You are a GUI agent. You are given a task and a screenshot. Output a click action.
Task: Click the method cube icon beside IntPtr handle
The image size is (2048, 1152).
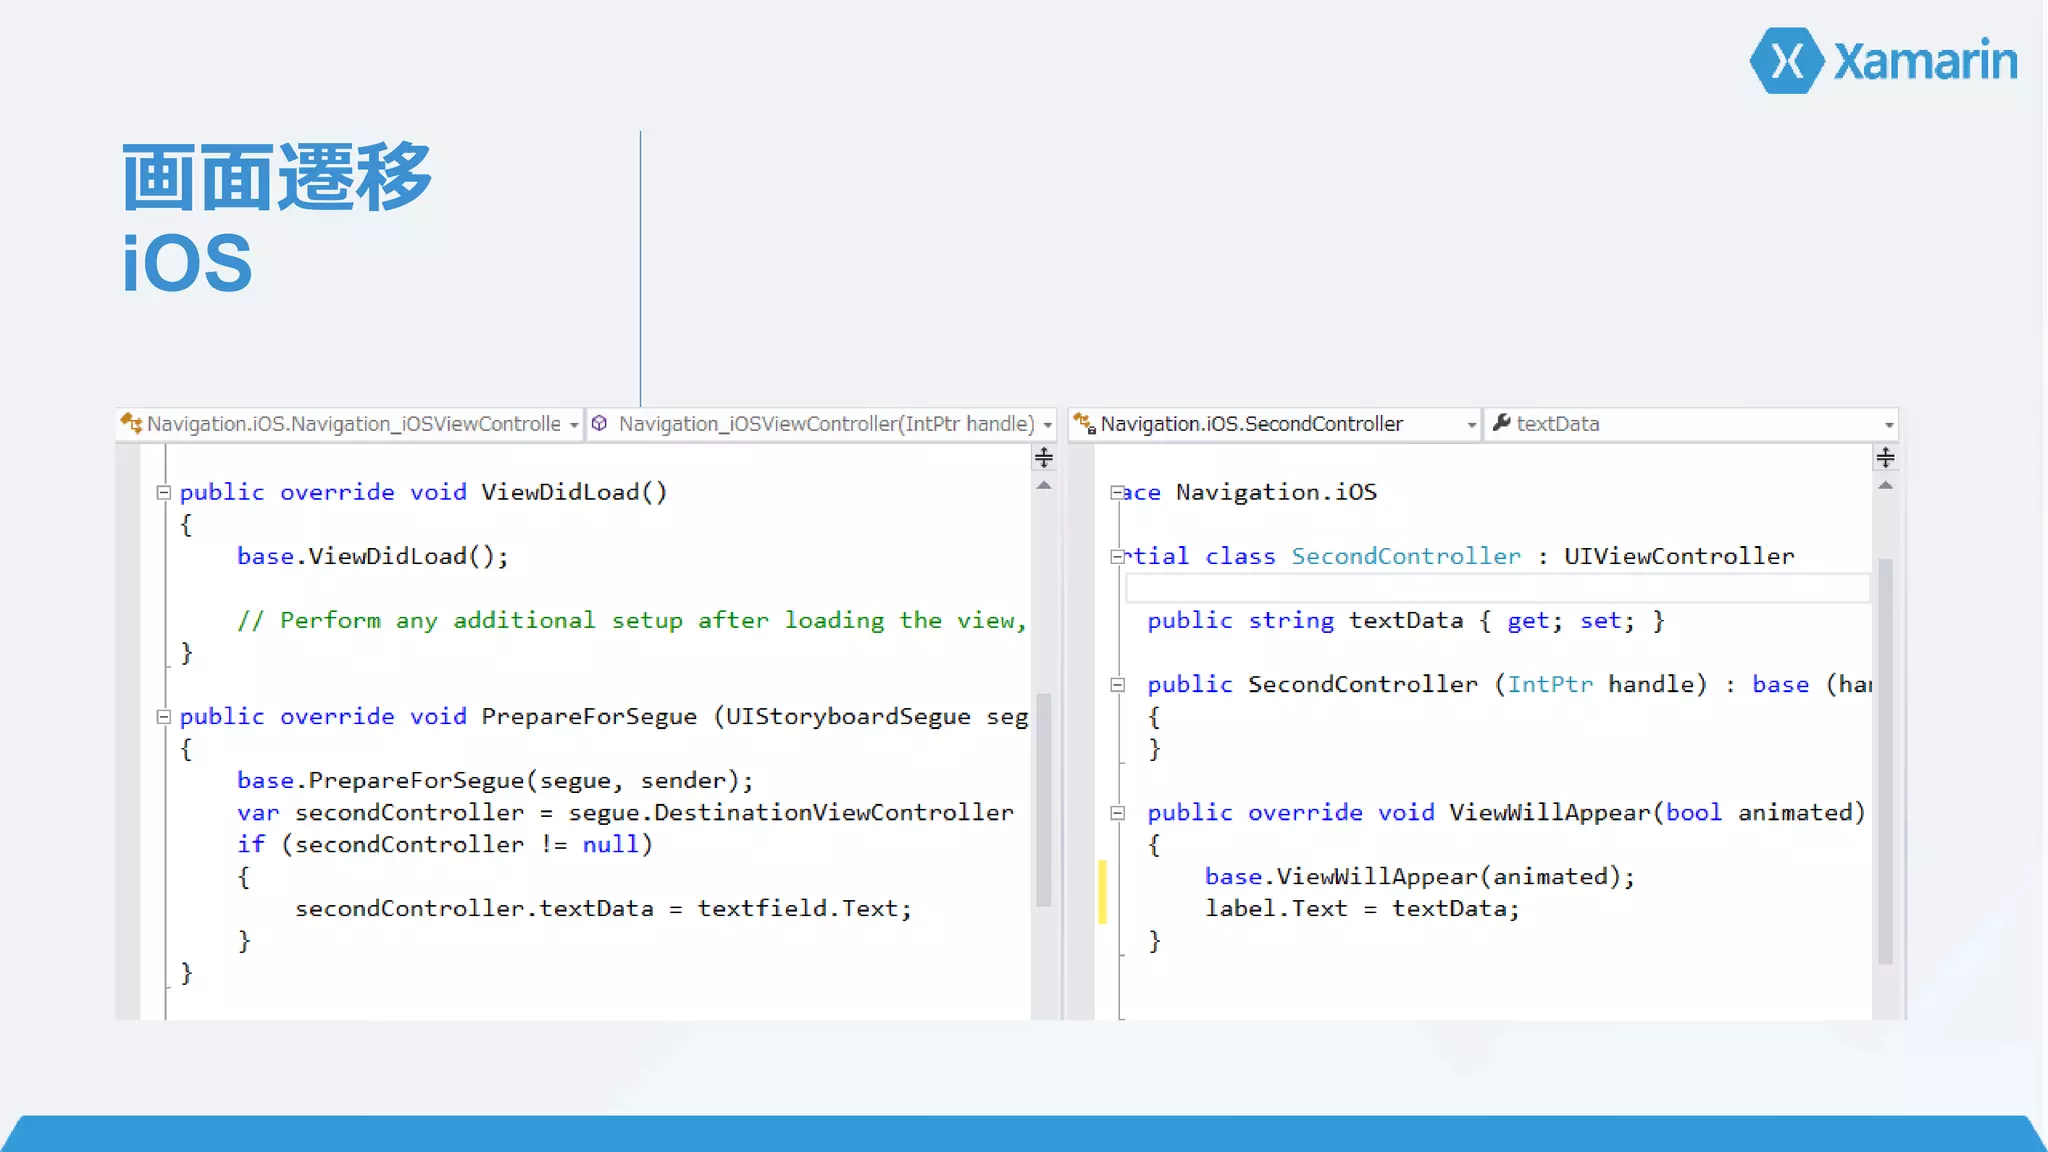pos(599,424)
